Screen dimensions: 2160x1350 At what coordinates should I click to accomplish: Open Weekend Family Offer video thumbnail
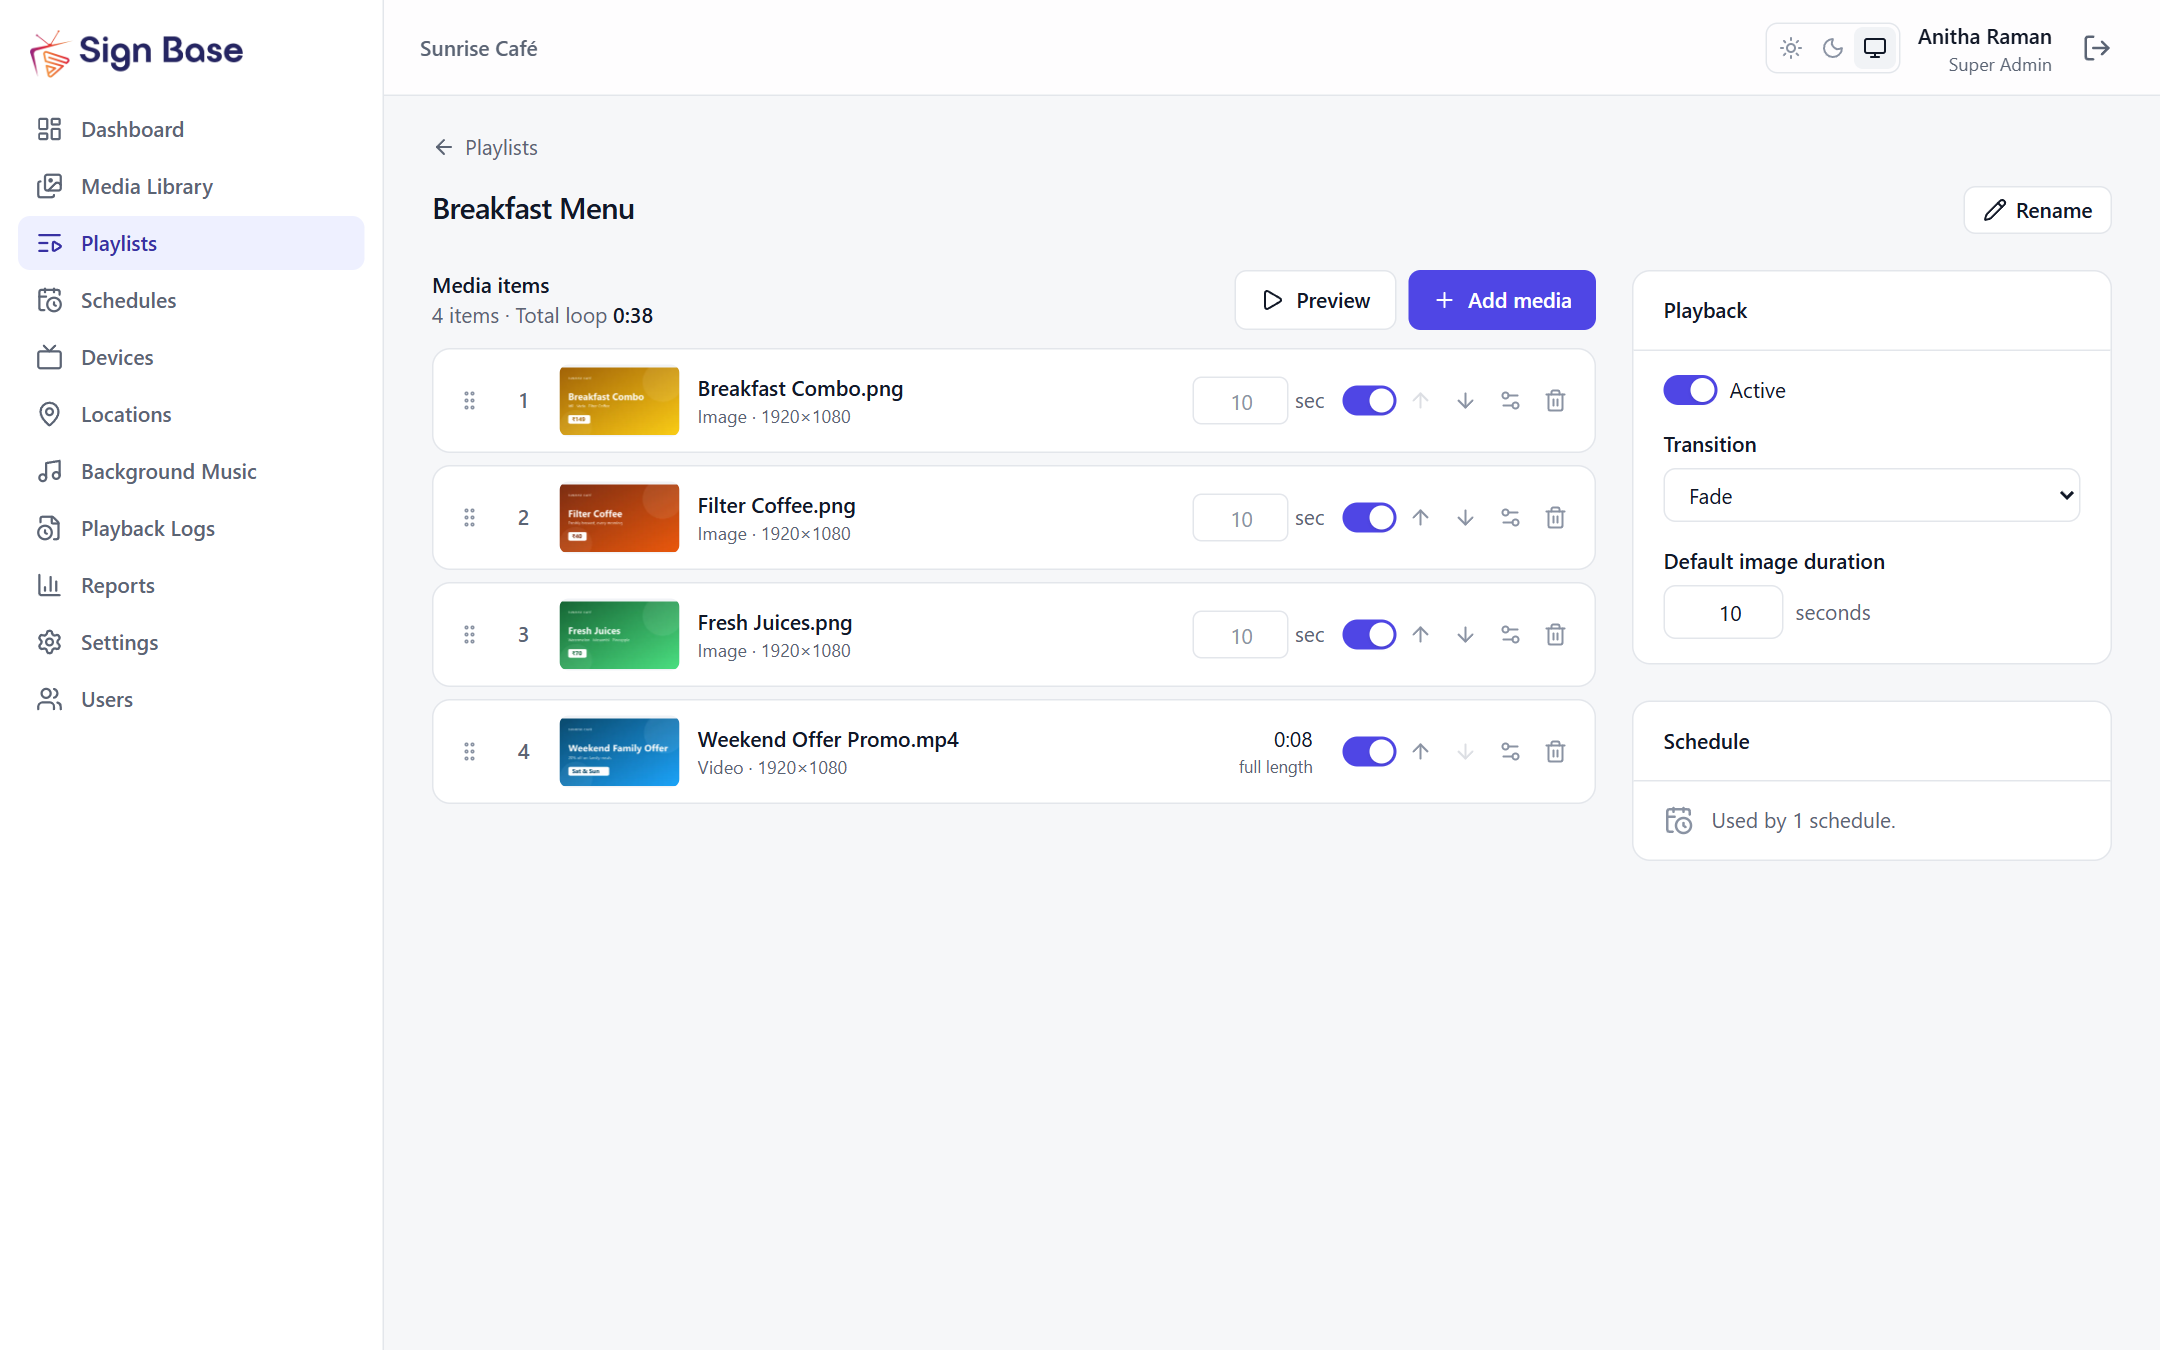coord(619,752)
